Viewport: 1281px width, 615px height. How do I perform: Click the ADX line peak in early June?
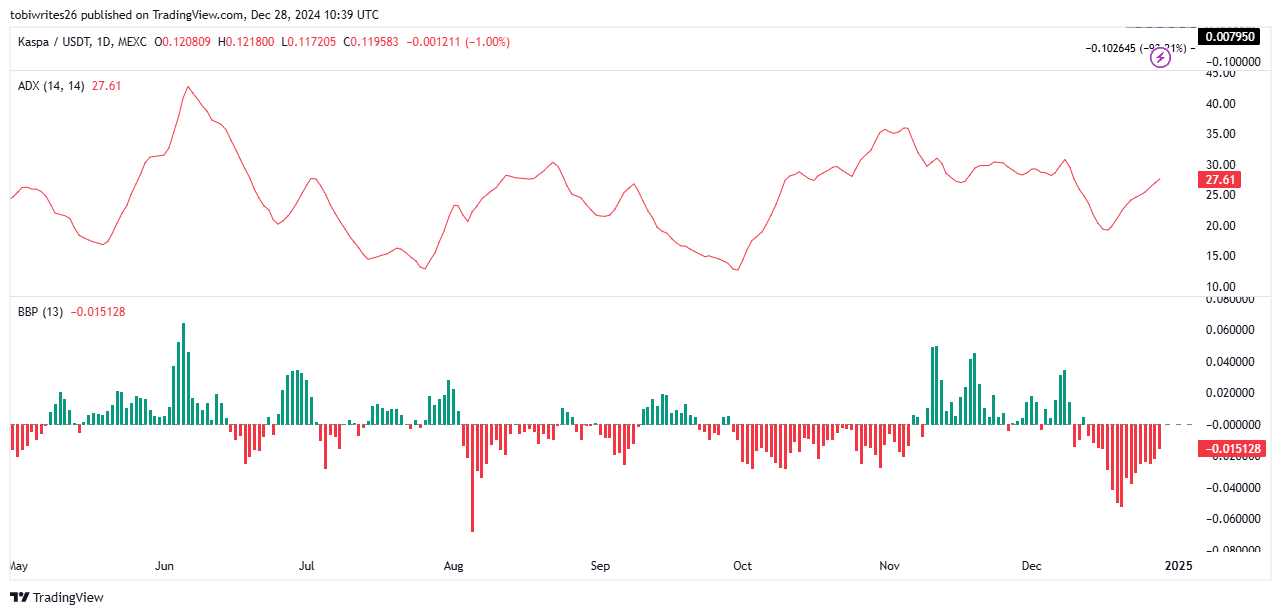click(187, 87)
